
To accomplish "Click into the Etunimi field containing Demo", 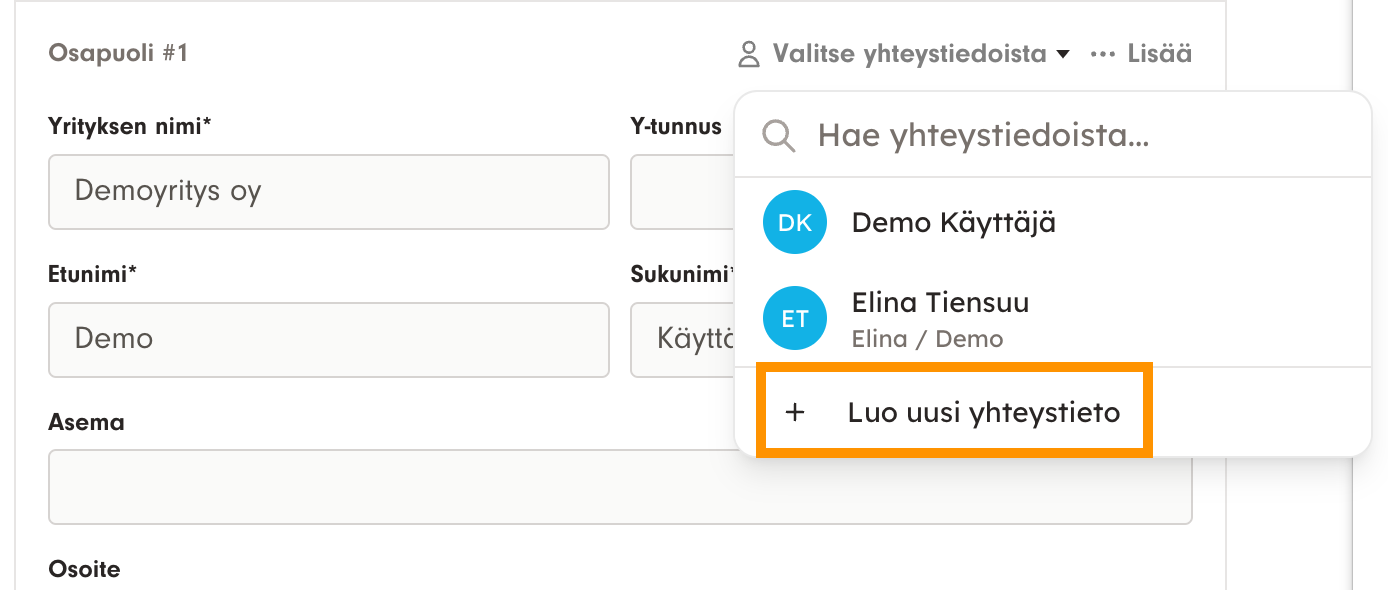I will tap(328, 339).
